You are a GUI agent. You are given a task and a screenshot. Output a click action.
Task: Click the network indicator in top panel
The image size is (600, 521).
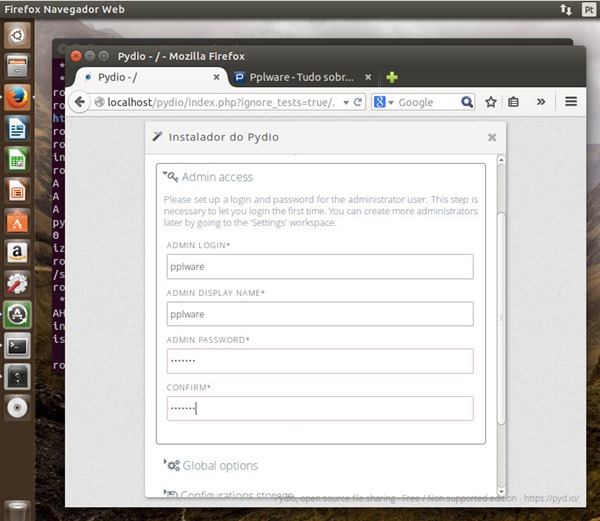click(566, 10)
